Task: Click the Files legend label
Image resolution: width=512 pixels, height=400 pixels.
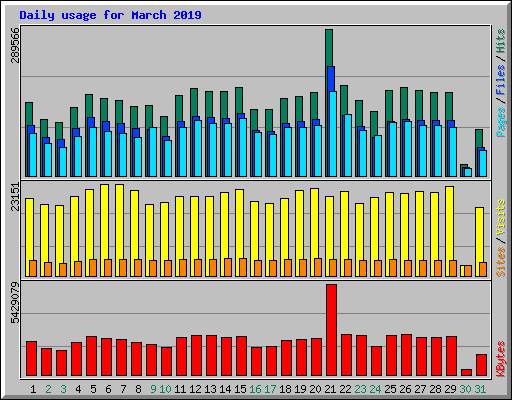Action: (501, 79)
